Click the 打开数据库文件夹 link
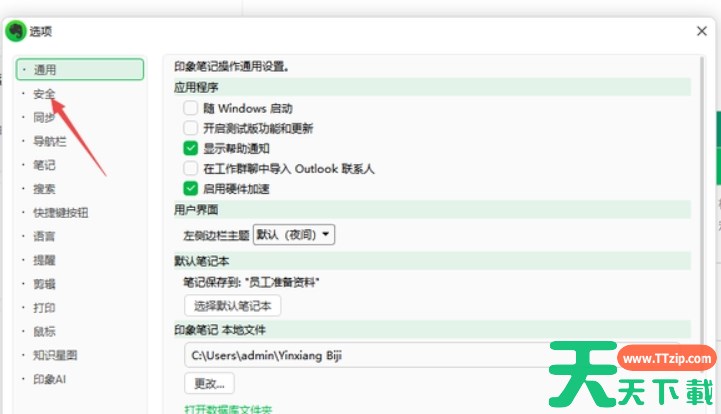 click(229, 409)
